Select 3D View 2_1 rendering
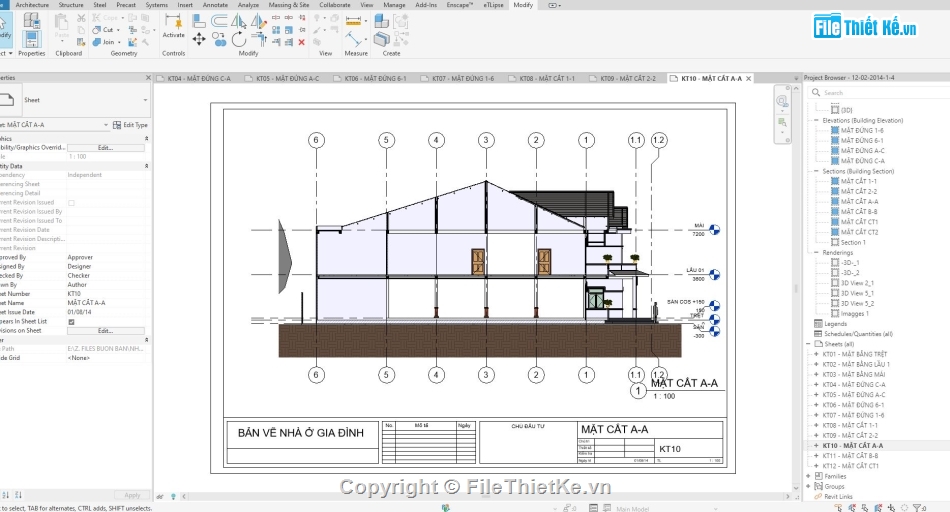The height and width of the screenshot is (512, 950). coord(857,284)
